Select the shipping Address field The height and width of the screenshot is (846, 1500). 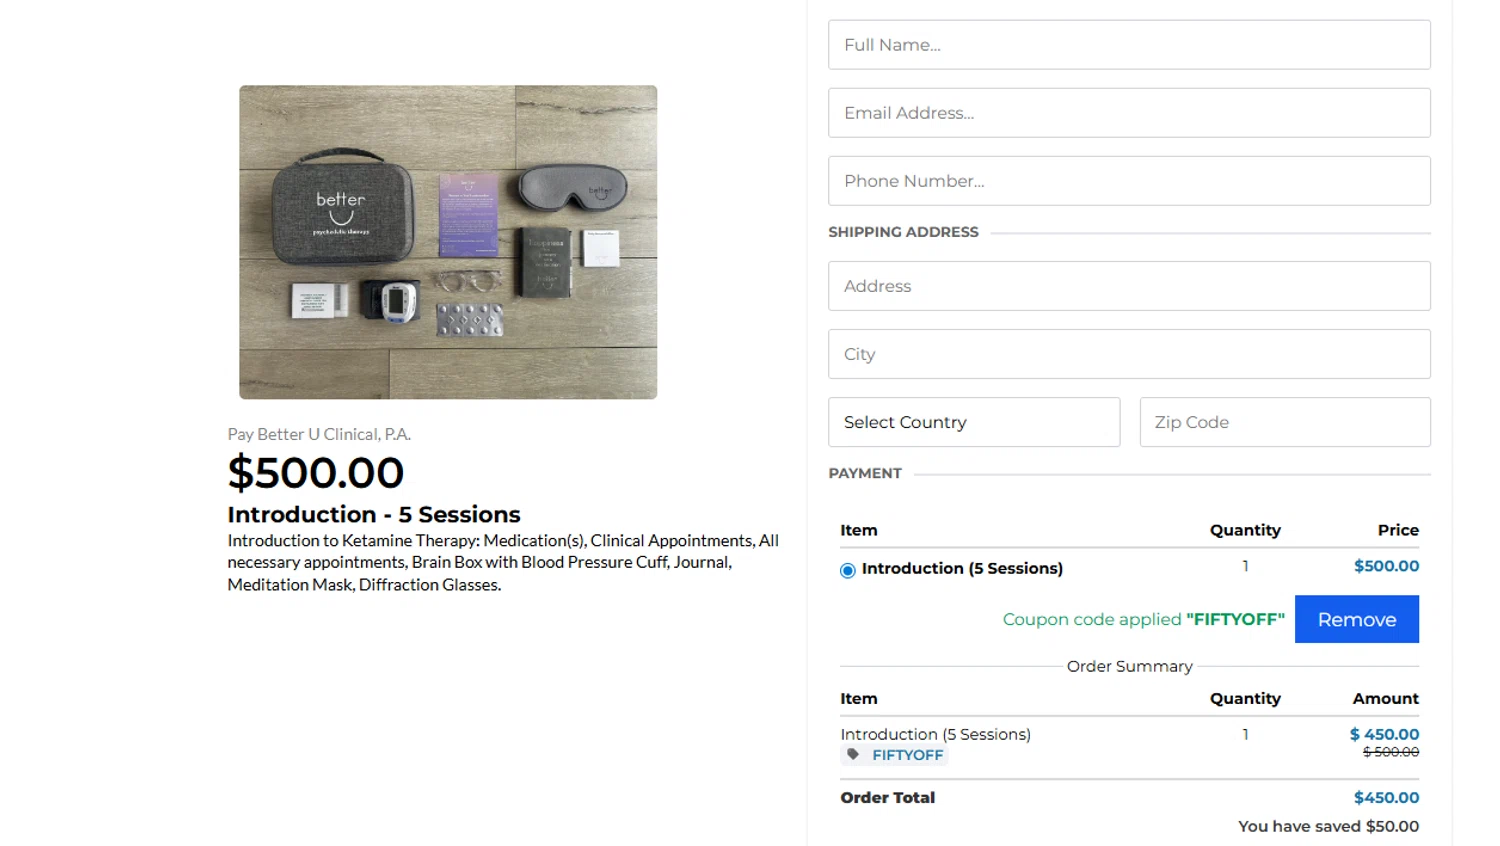pyautogui.click(x=1129, y=286)
